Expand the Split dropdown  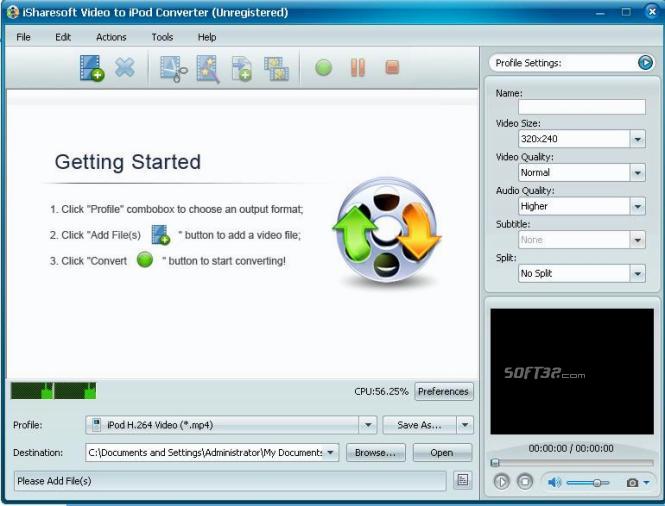pyautogui.click(x=637, y=274)
